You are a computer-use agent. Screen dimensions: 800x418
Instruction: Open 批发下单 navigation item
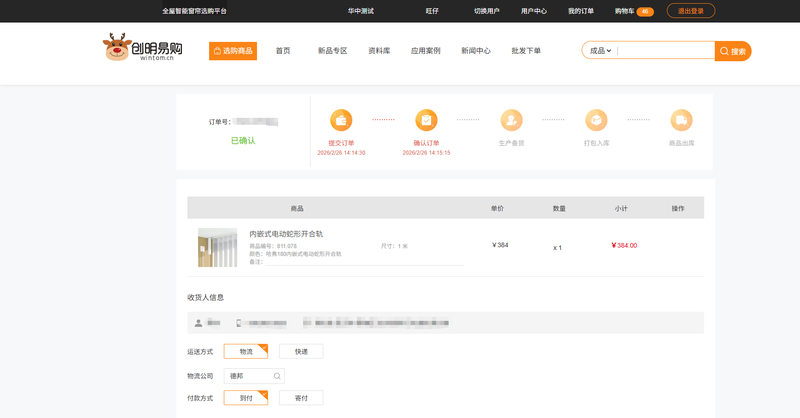526,51
